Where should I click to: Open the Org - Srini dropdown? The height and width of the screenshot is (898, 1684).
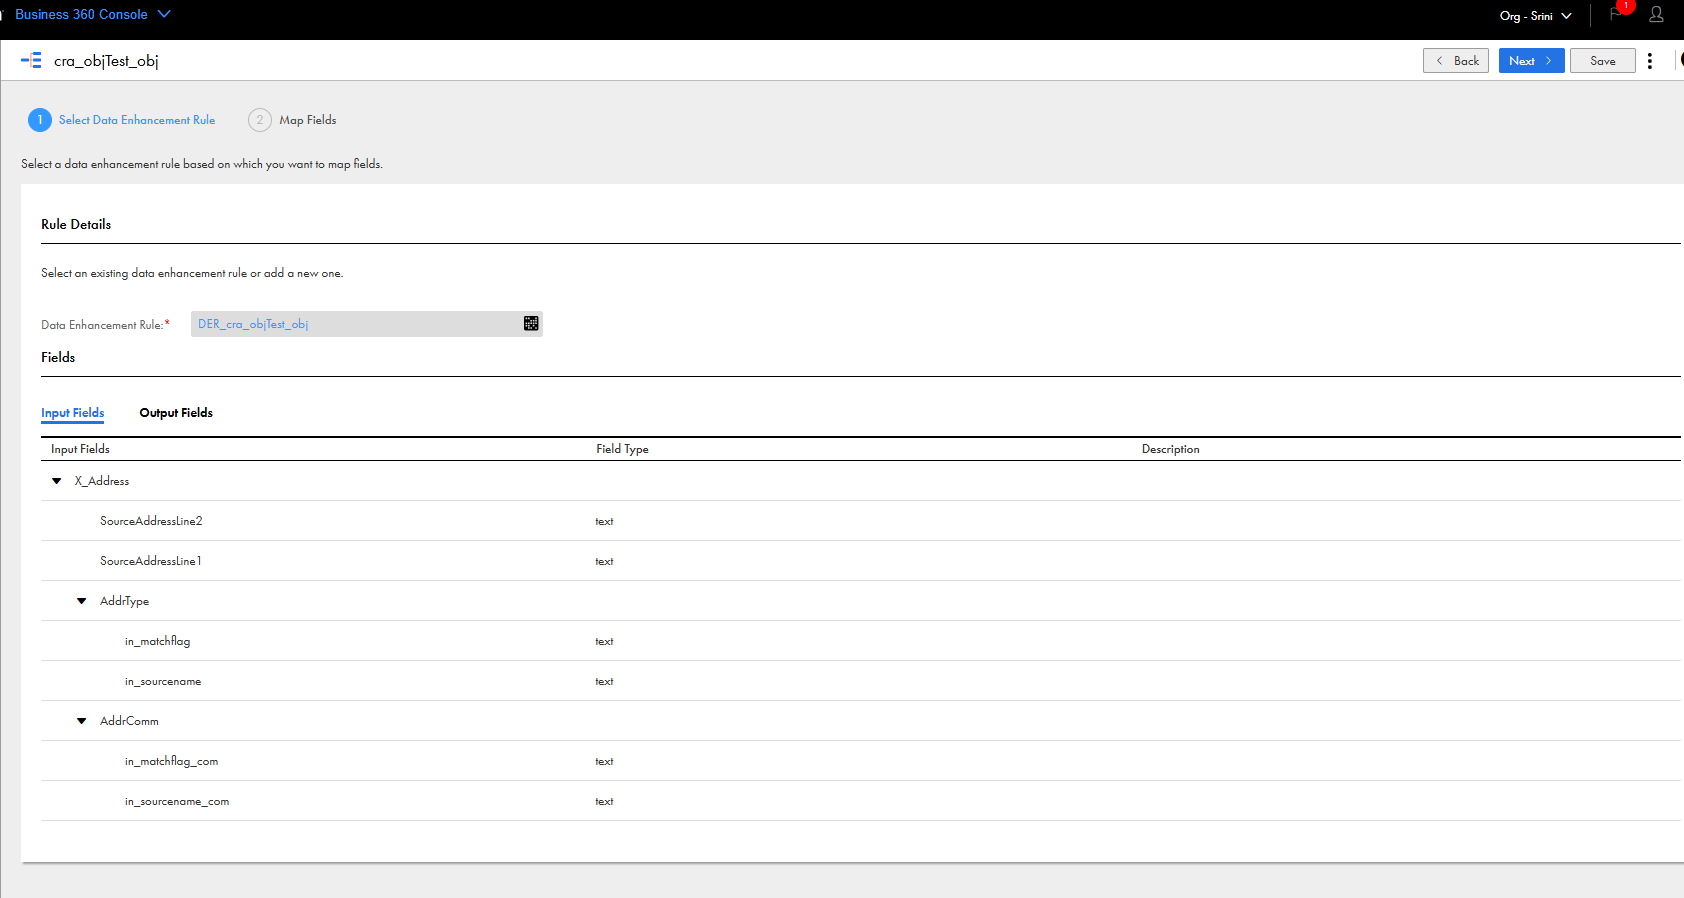click(x=1536, y=16)
